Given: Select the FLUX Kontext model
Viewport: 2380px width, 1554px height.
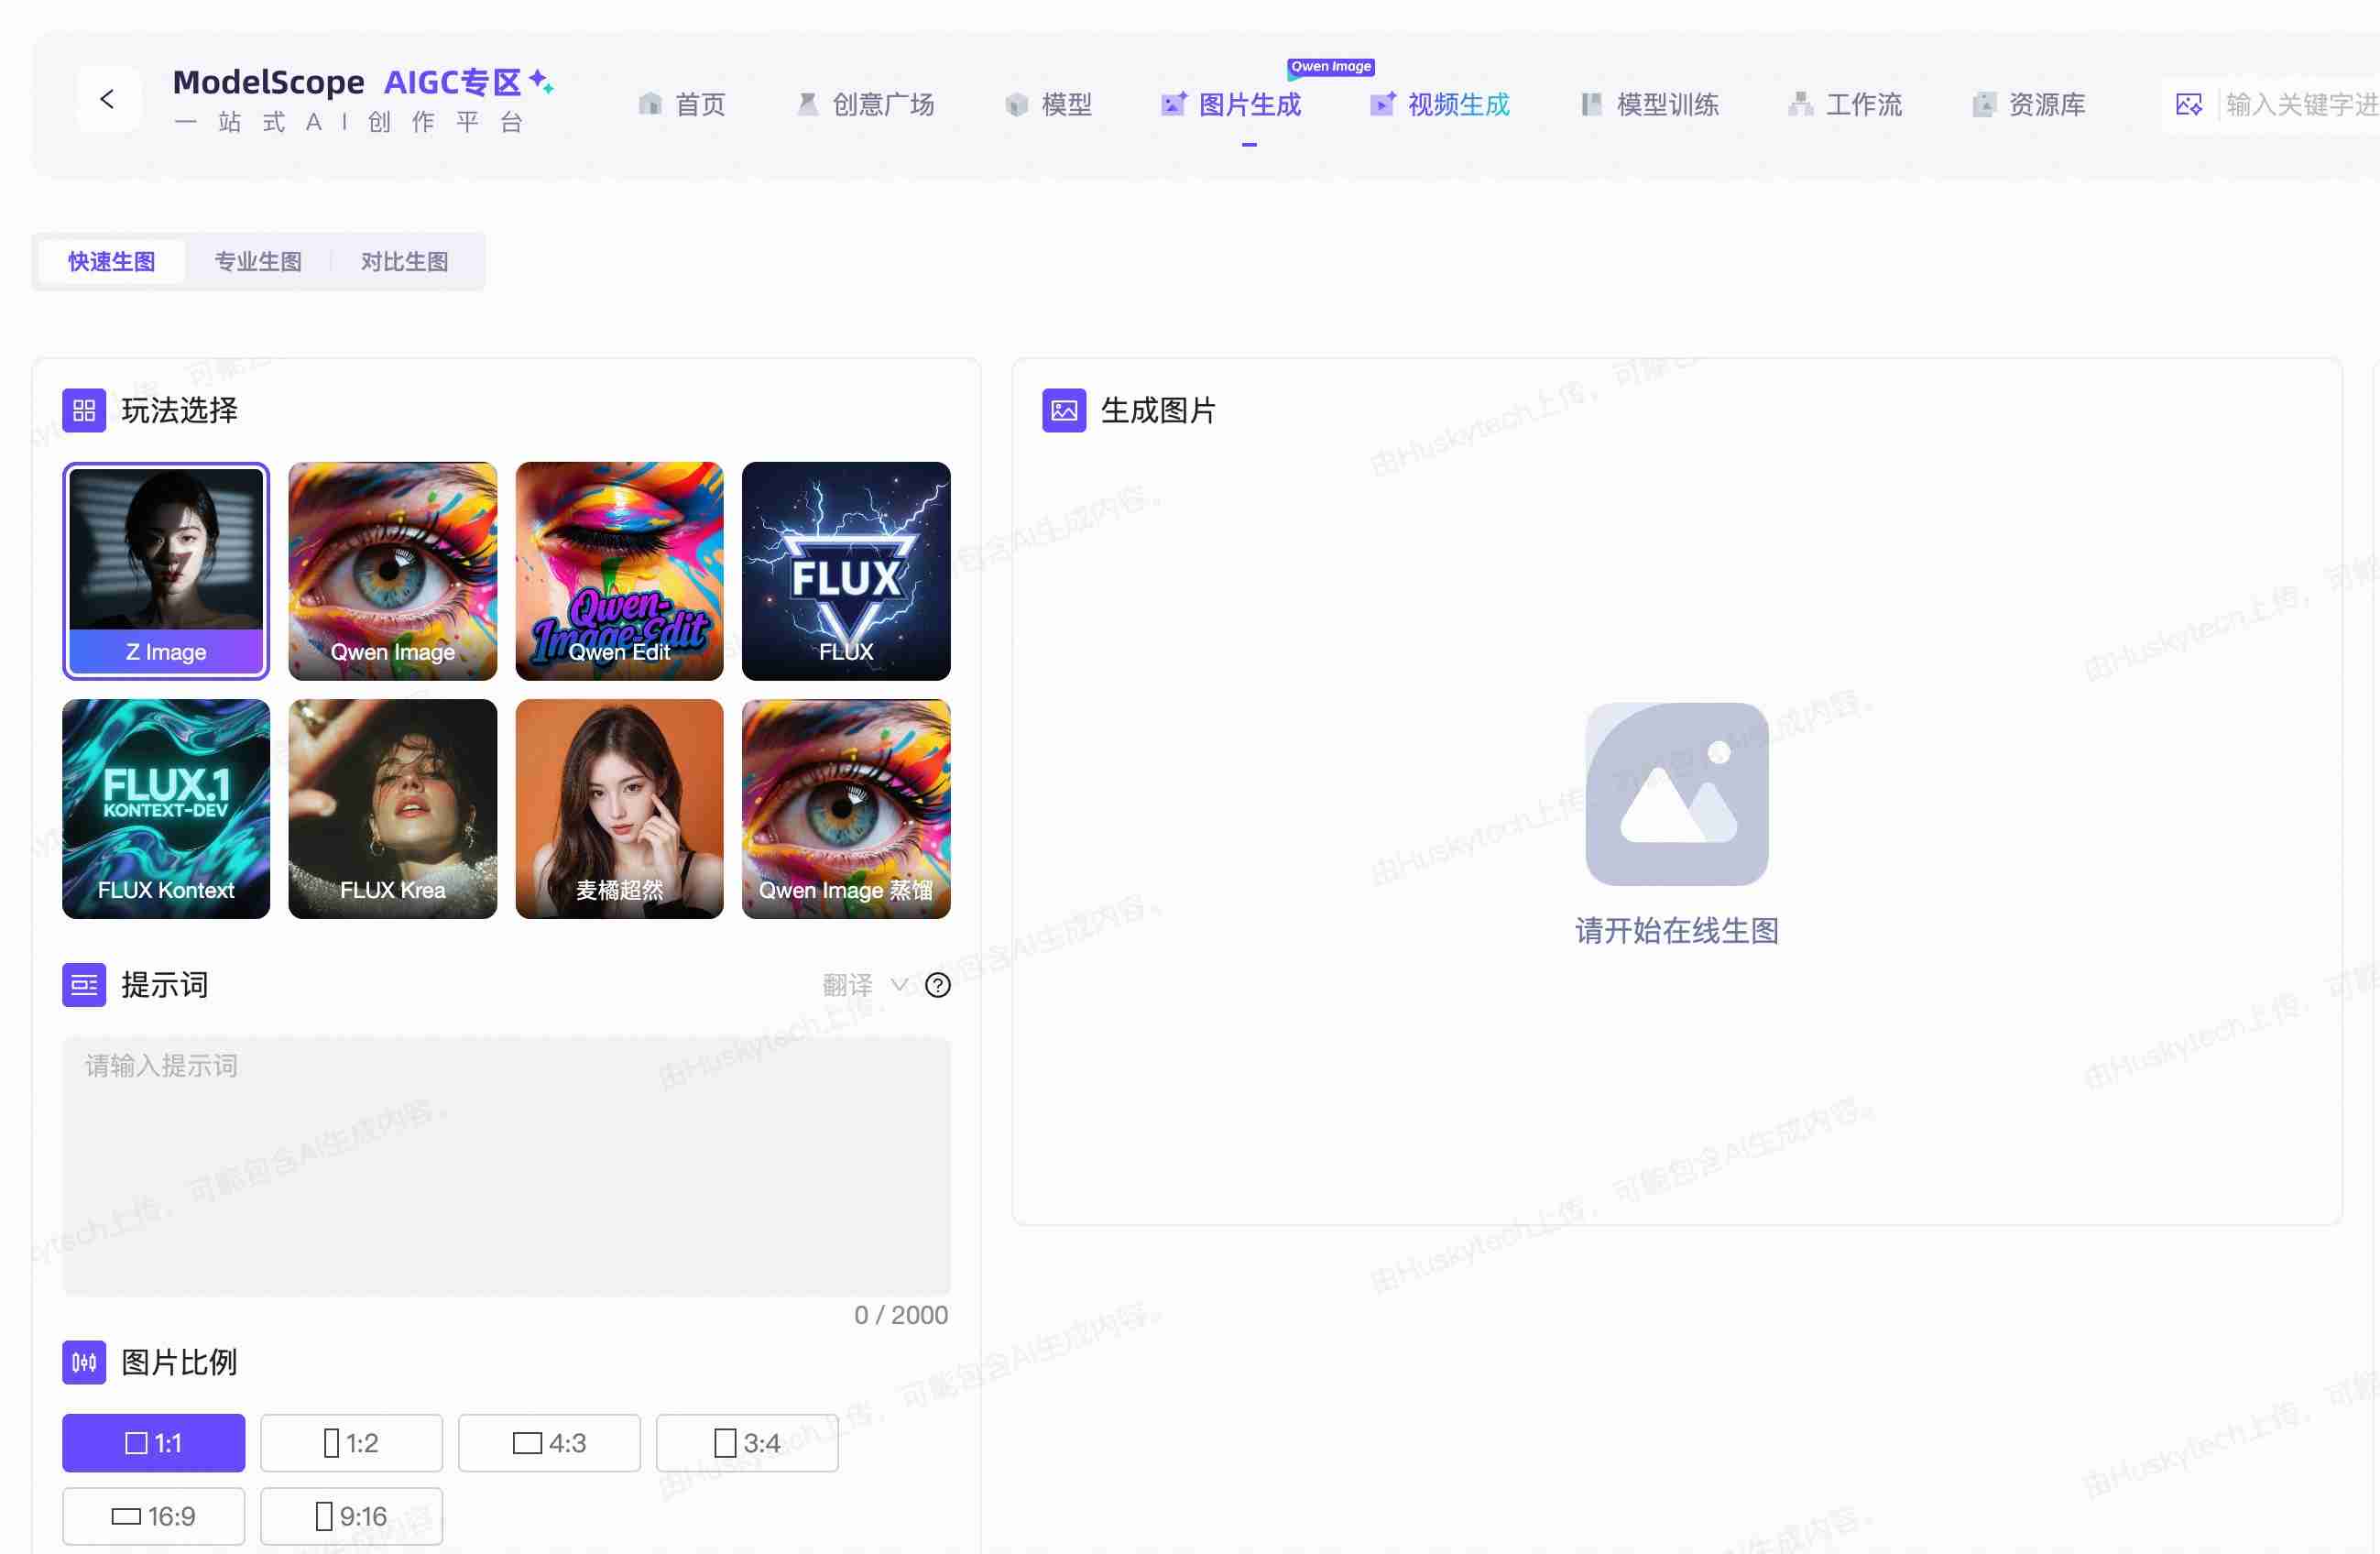Looking at the screenshot, I should (165, 808).
